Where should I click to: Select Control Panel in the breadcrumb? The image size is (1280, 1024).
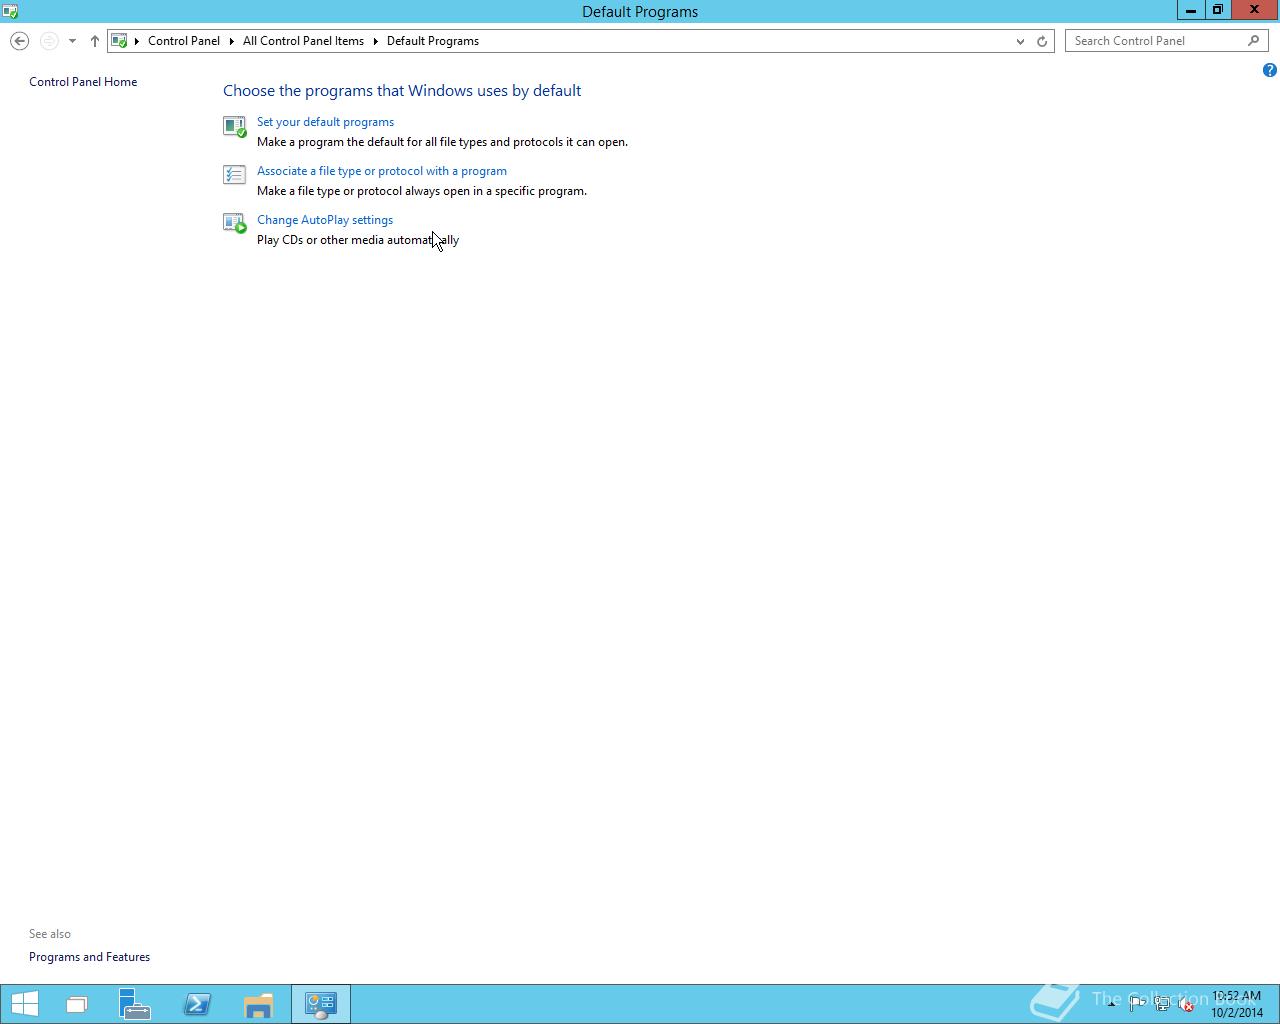[x=184, y=41]
